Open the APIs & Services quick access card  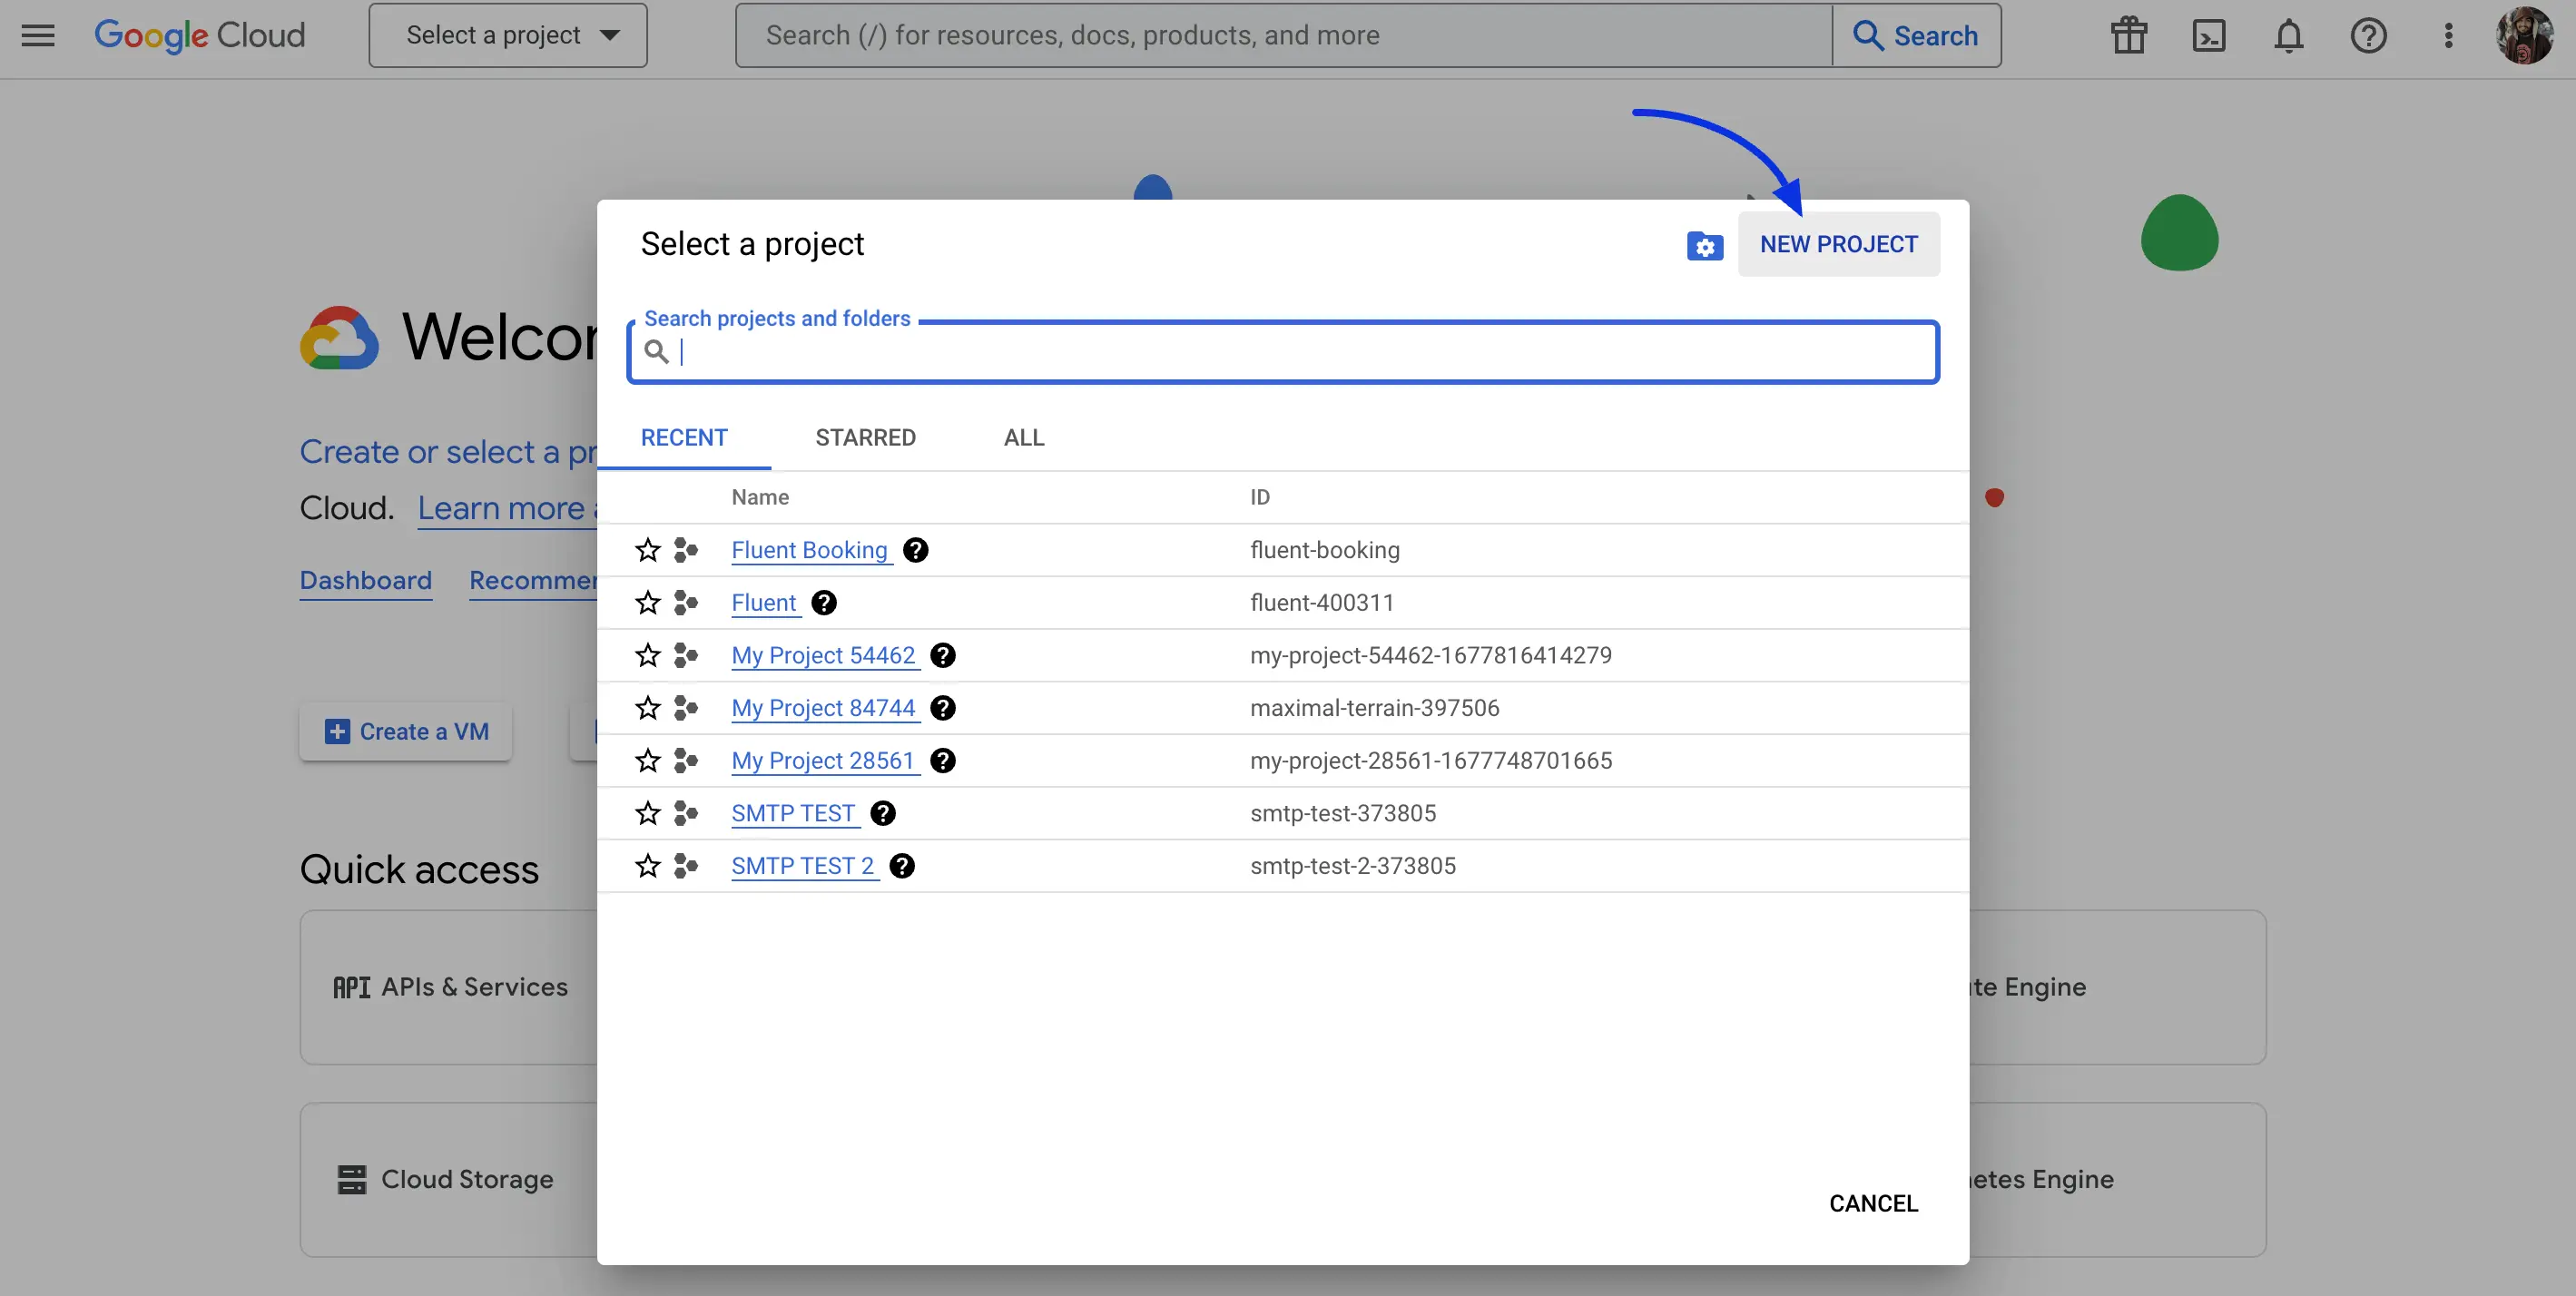pos(450,987)
